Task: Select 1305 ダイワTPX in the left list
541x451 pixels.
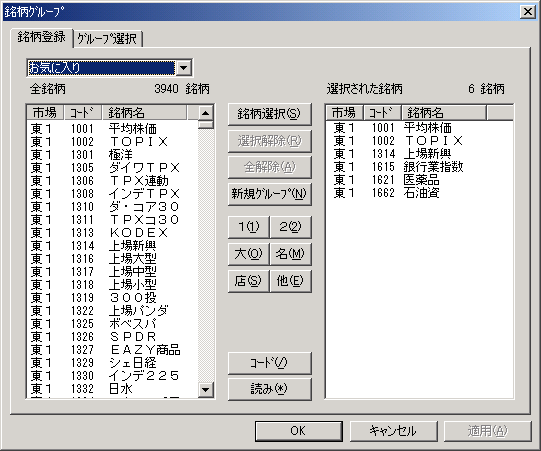Action: pyautogui.click(x=105, y=168)
